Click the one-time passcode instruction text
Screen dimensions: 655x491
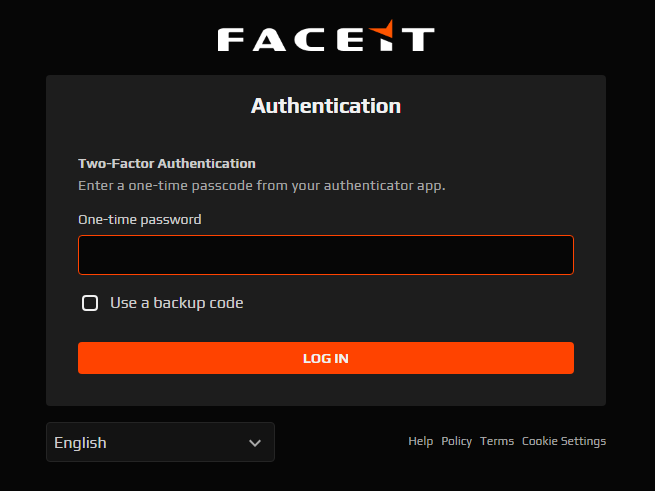(262, 186)
